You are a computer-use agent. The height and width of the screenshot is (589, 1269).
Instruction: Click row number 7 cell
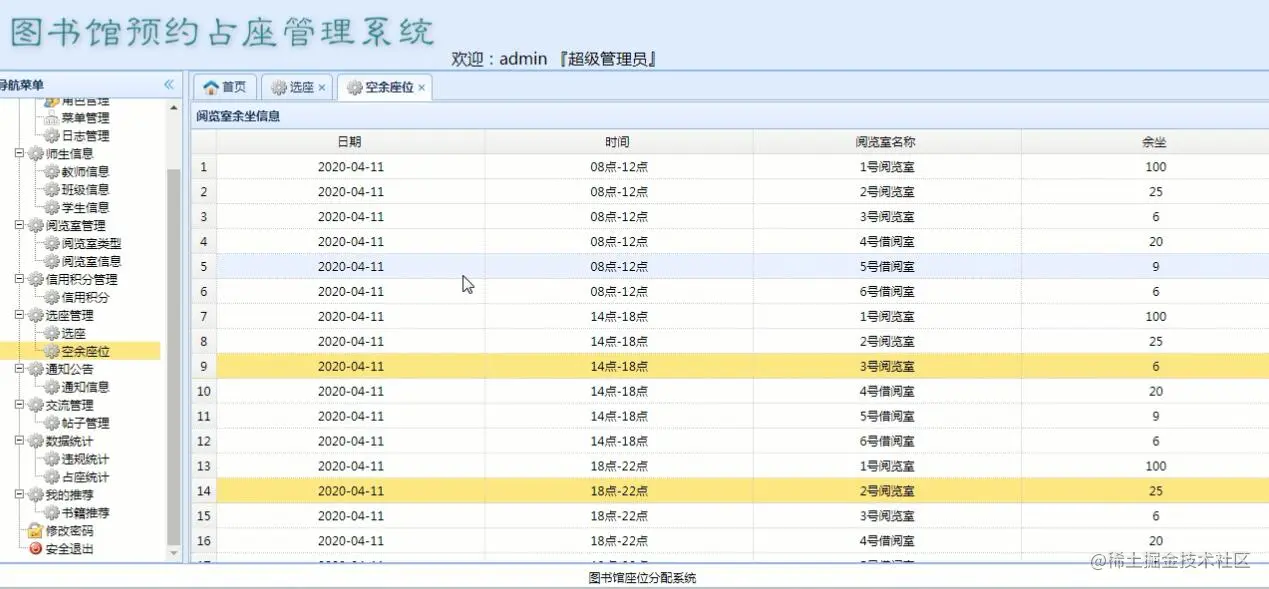tap(204, 317)
